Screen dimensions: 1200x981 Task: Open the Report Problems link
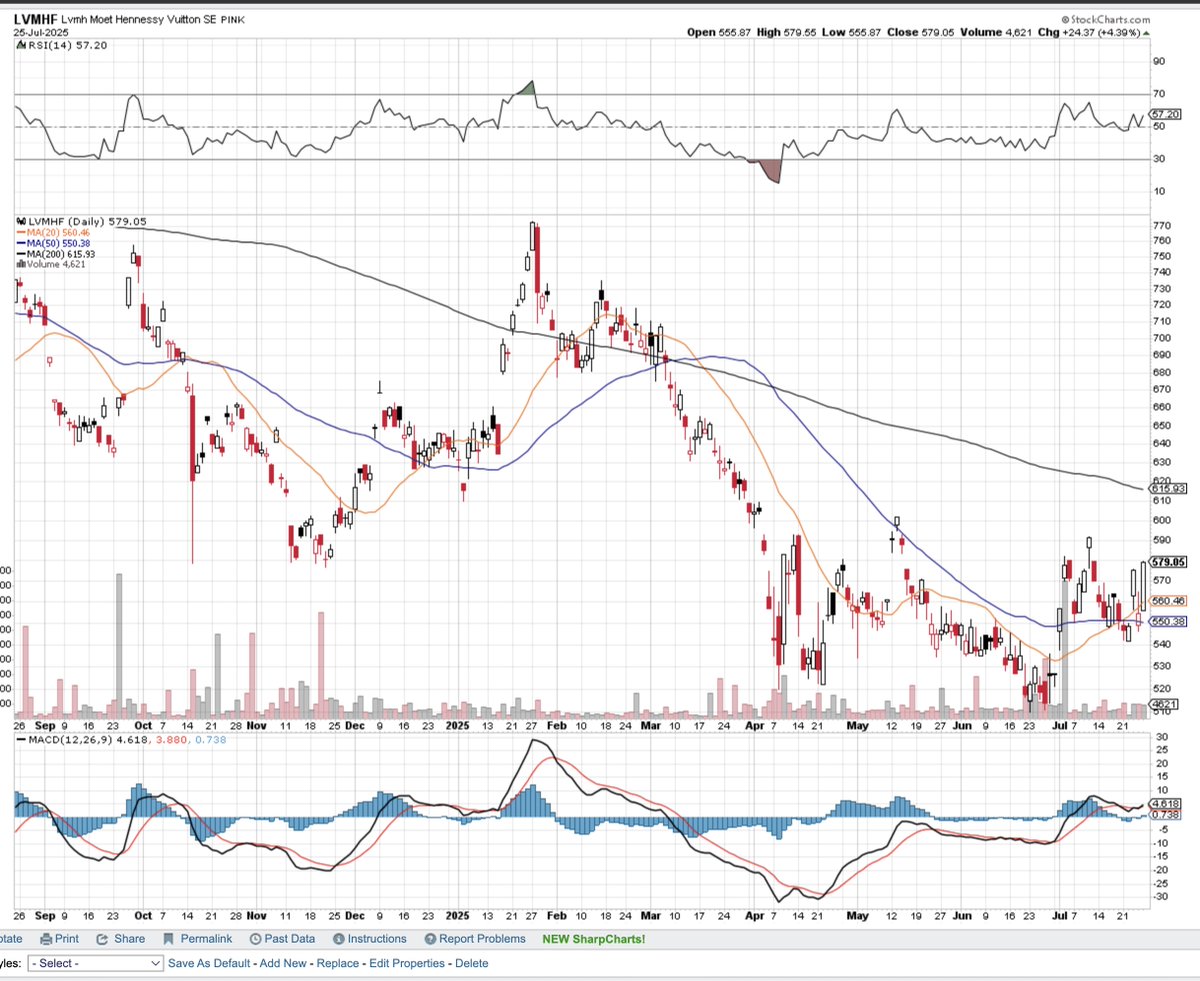point(482,939)
